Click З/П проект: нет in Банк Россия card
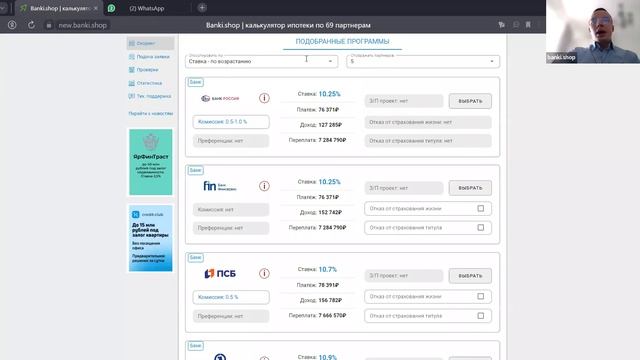This screenshot has width=640, height=360. tap(404, 101)
